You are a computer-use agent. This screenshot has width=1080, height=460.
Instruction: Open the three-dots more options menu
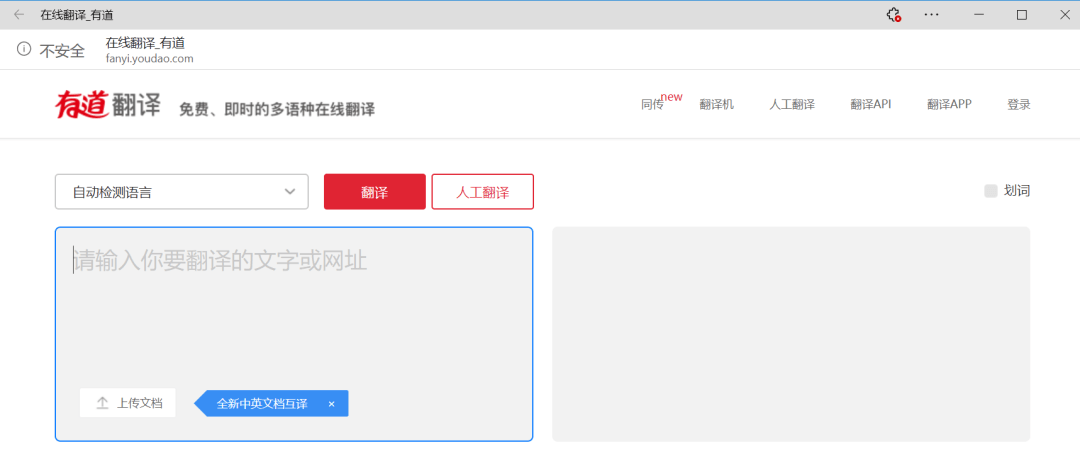pos(932,14)
